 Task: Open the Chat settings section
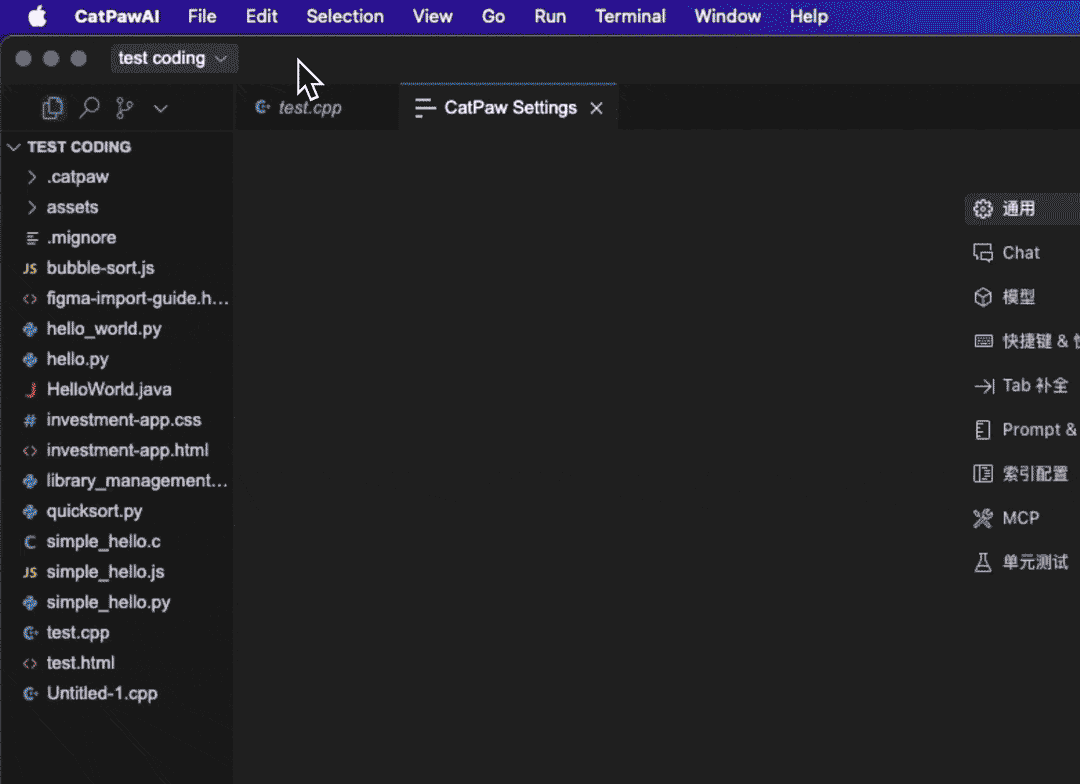click(x=1020, y=253)
